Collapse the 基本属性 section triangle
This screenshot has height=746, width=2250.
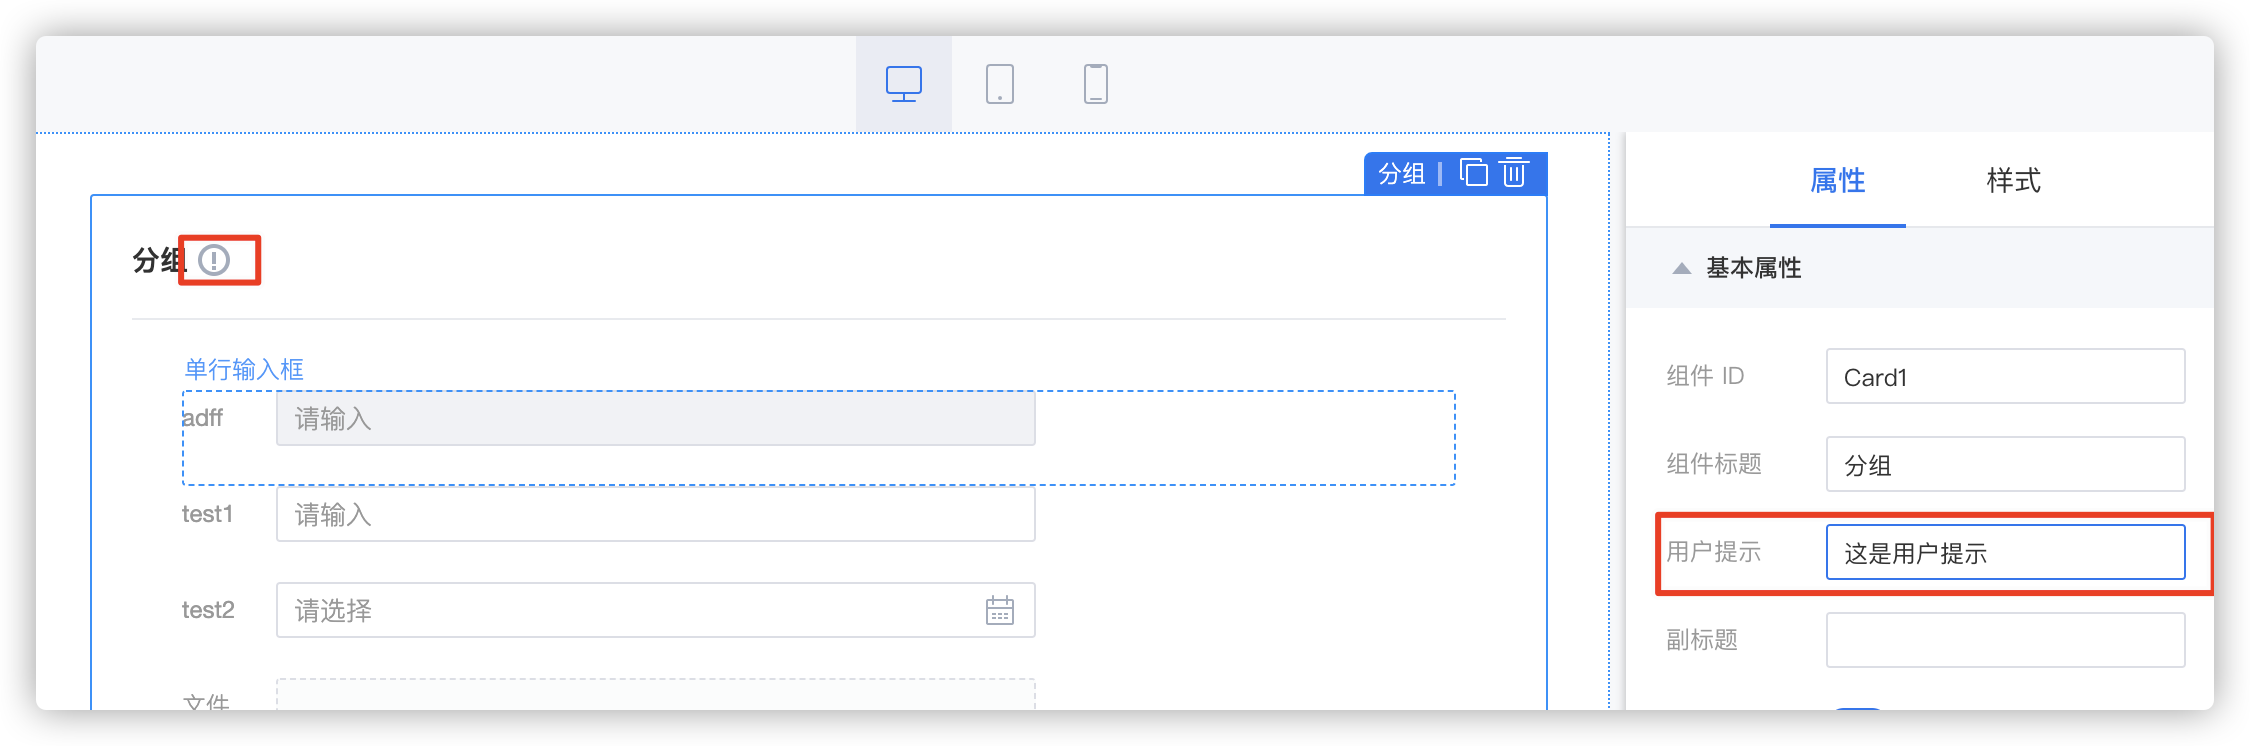click(1681, 268)
